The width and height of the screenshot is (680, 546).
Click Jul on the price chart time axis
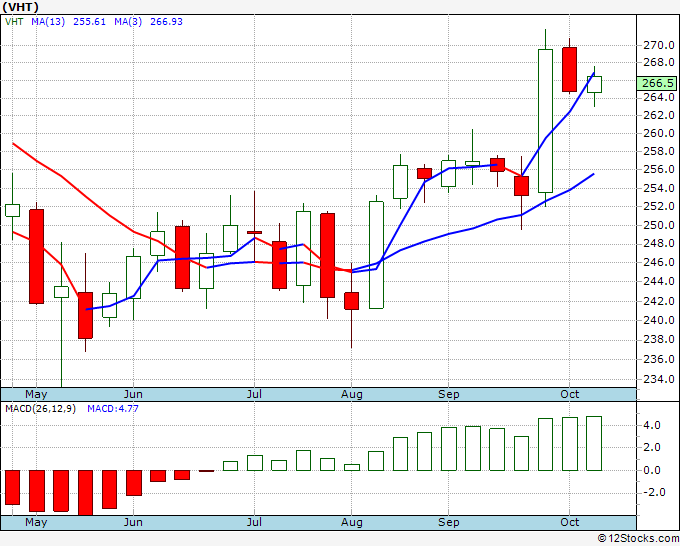(x=254, y=395)
